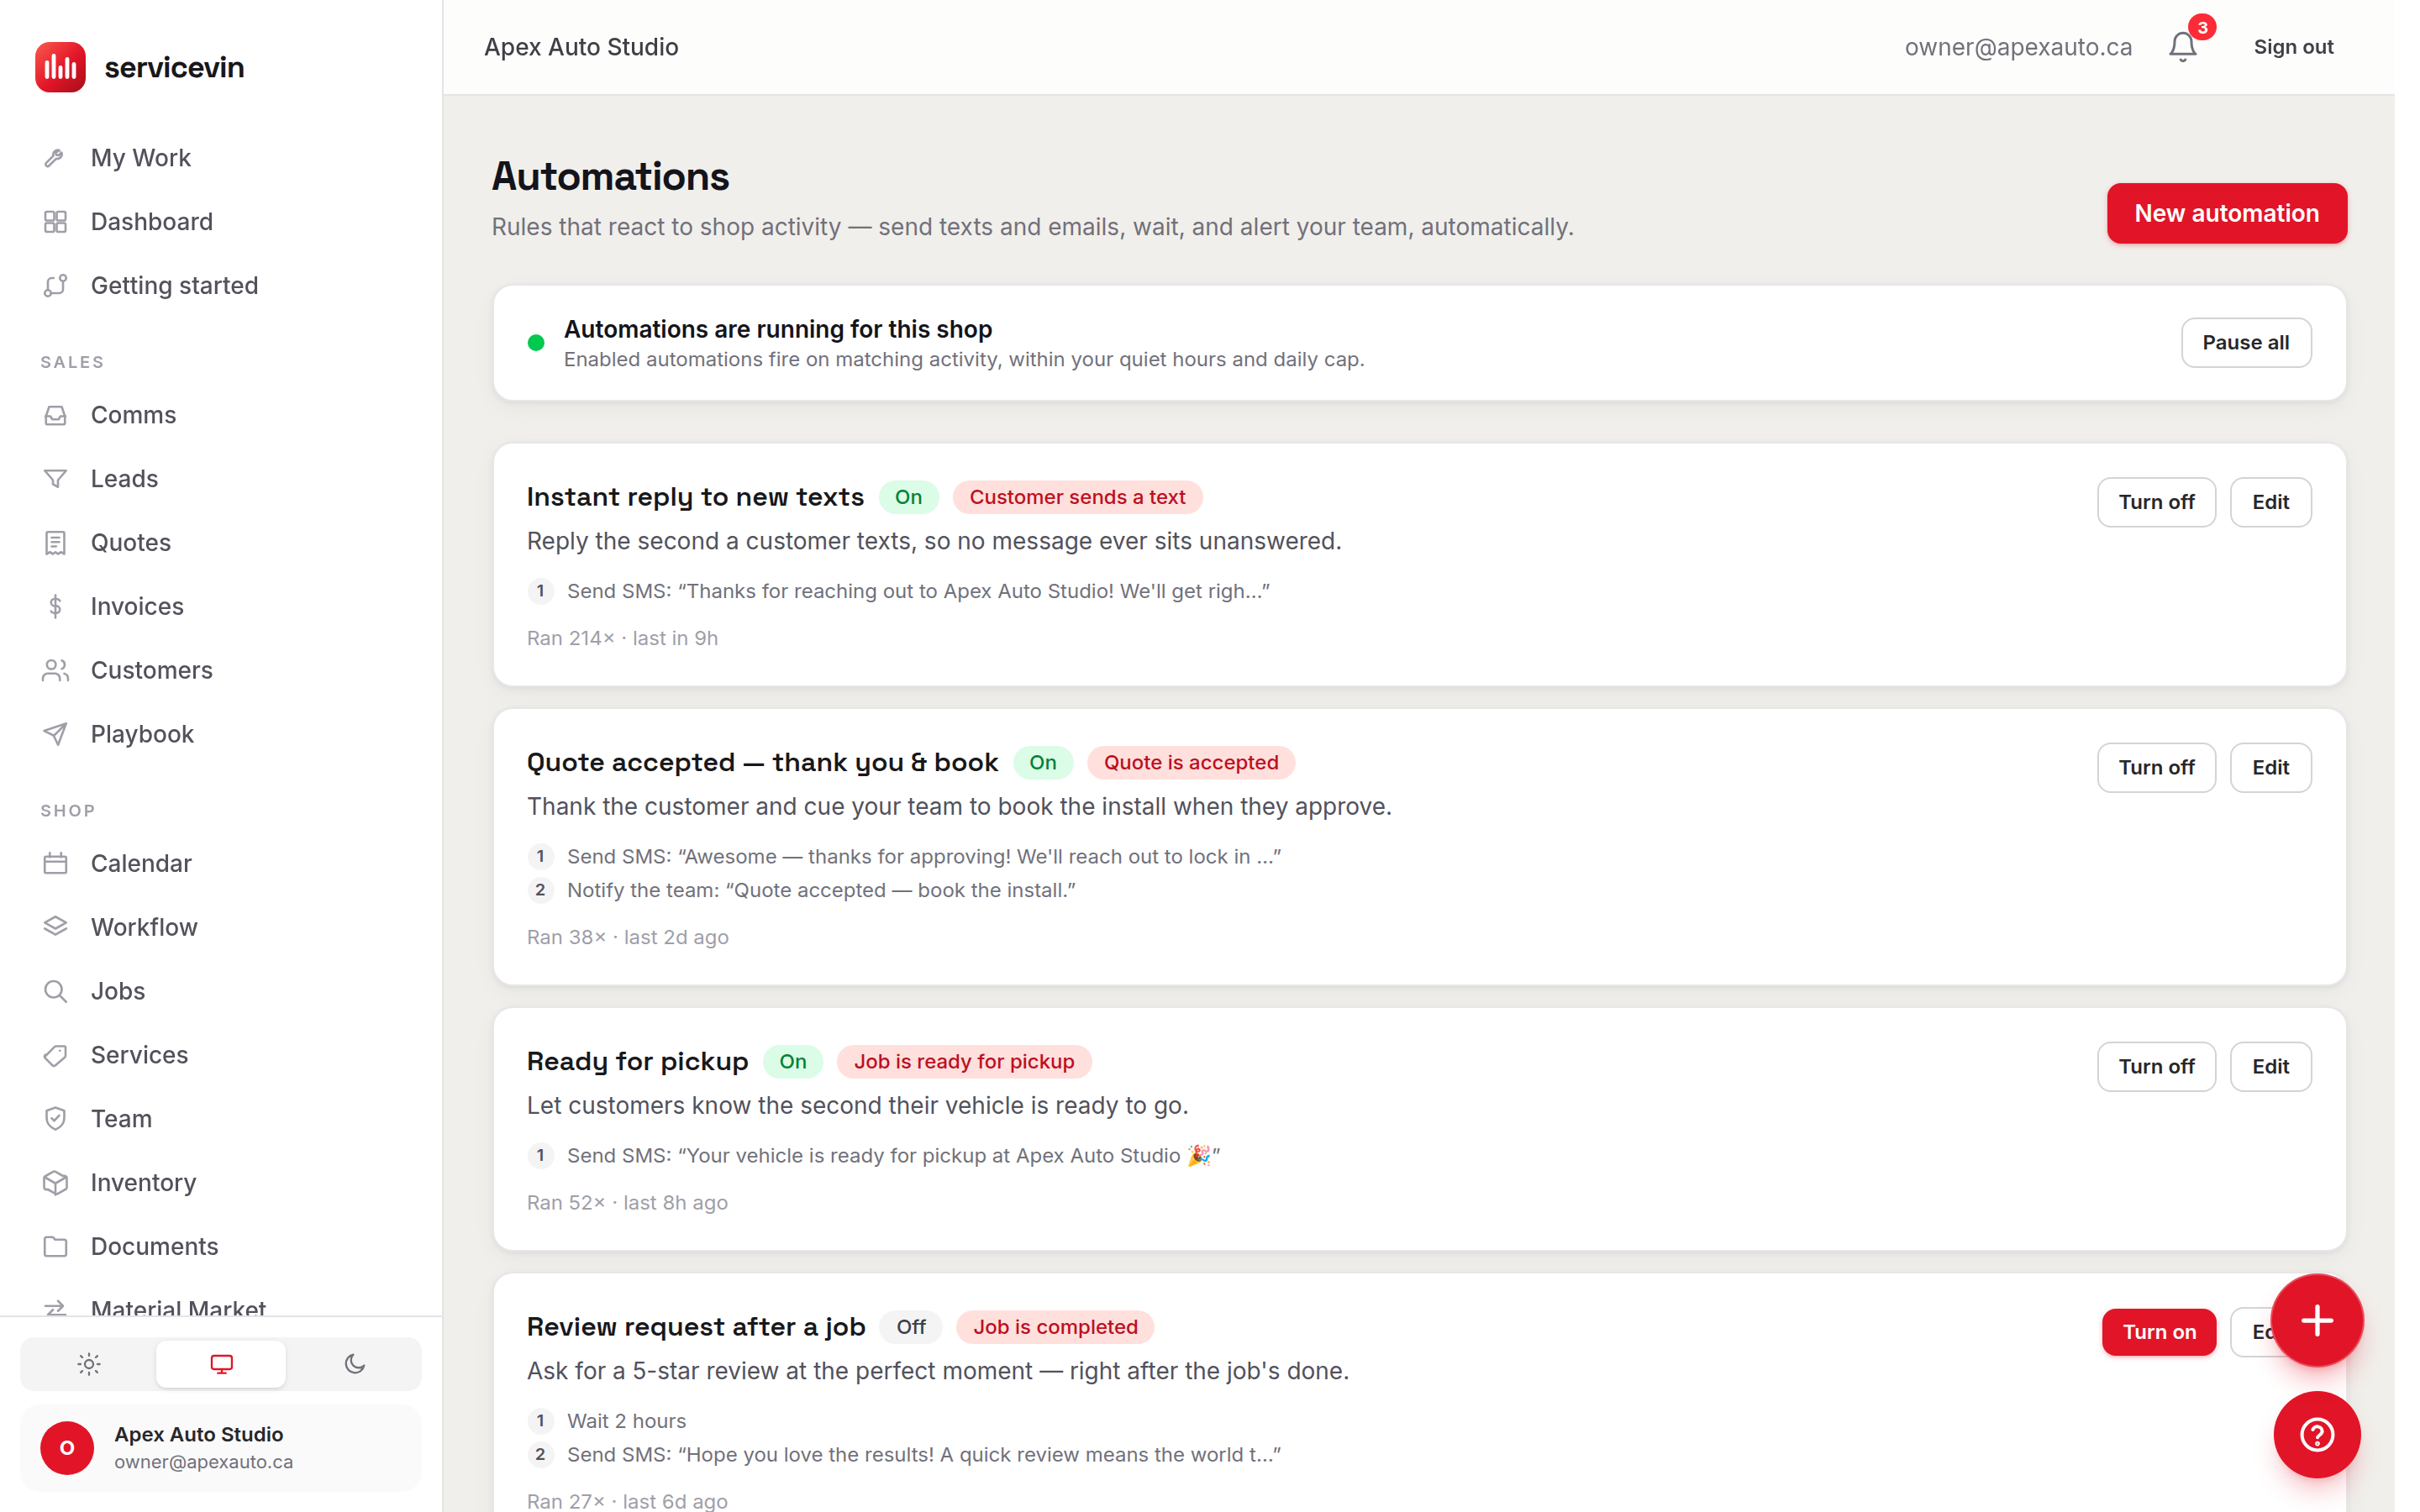Click the Job is completed trigger tag
This screenshot has width=2420, height=1512.
pos(1055,1328)
